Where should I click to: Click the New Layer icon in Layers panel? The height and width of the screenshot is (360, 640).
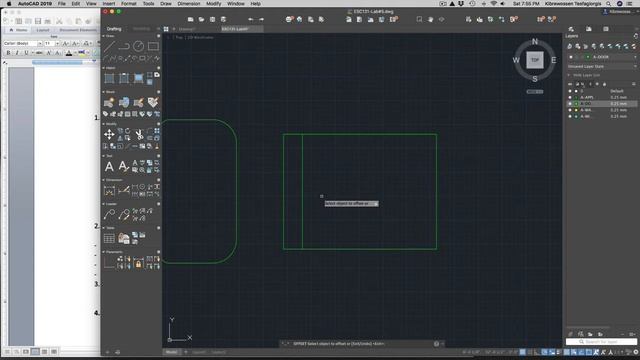570,47
